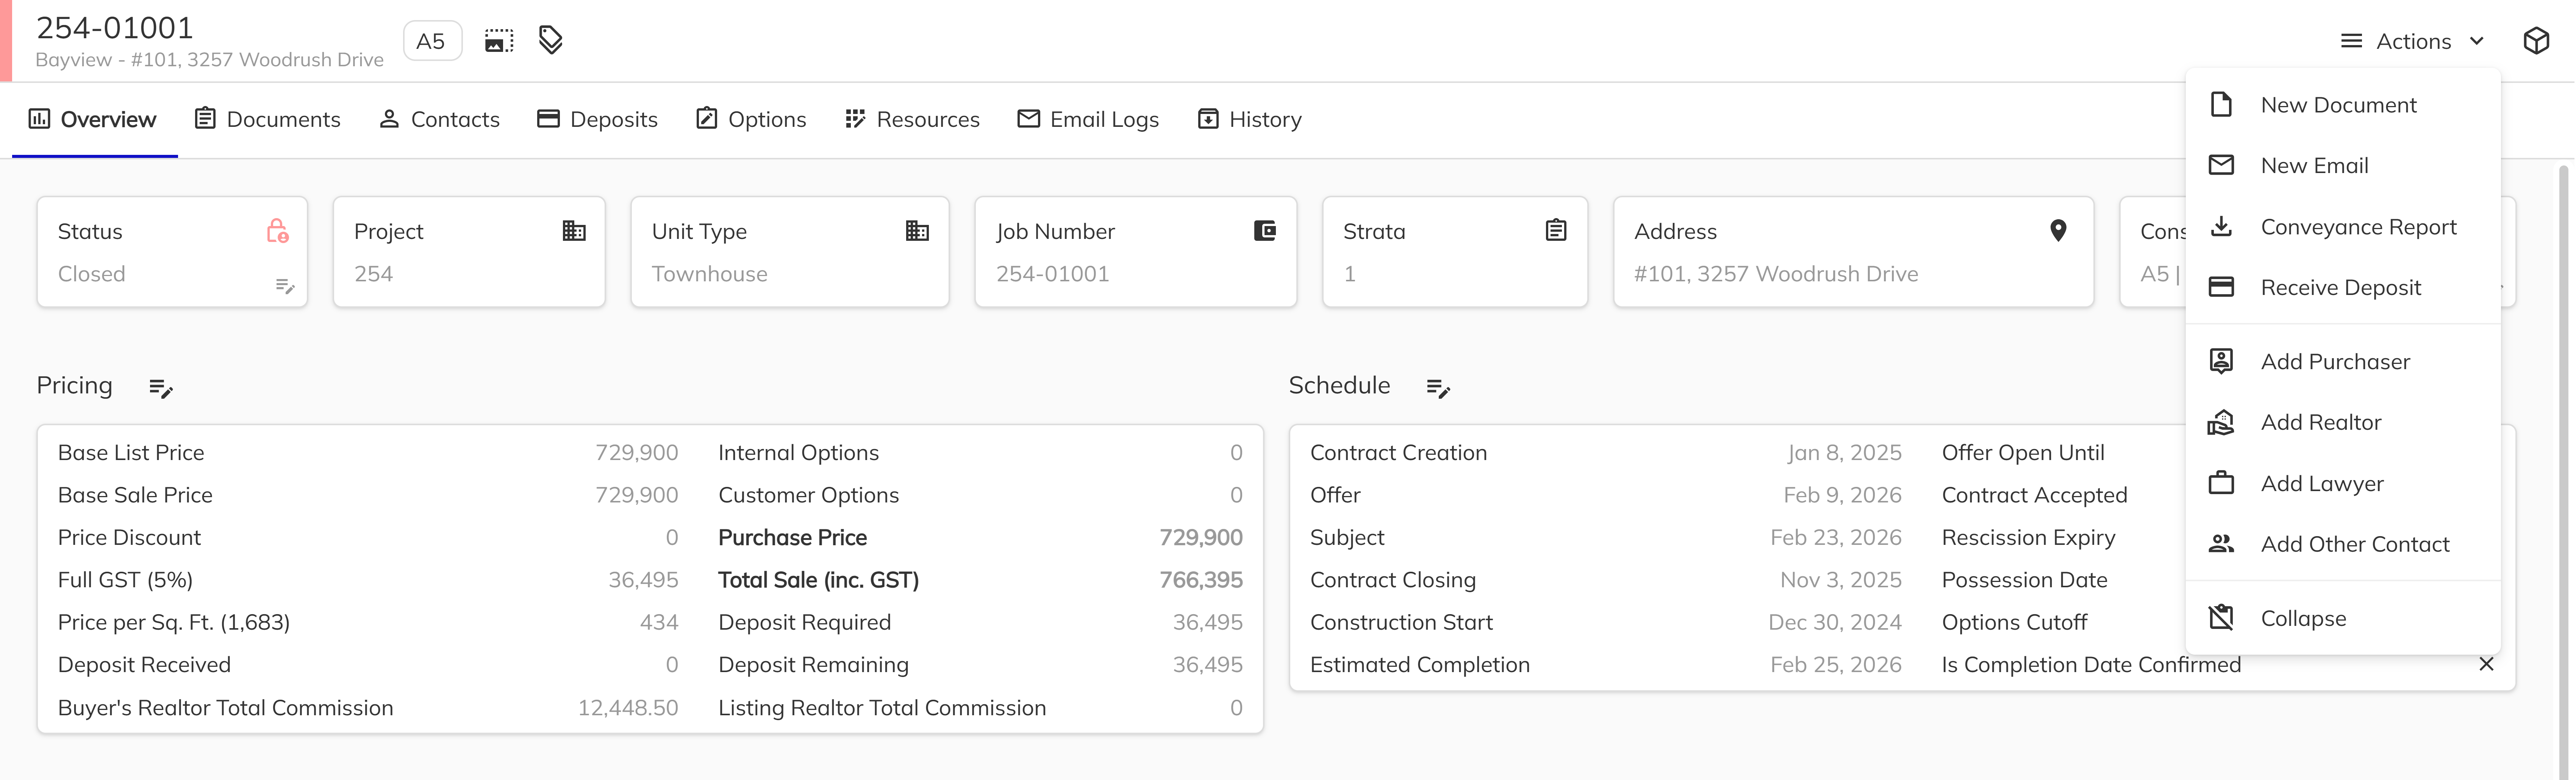Viewport: 2576px width, 780px height.
Task: Open the Pricing edit icon
Action: click(161, 389)
